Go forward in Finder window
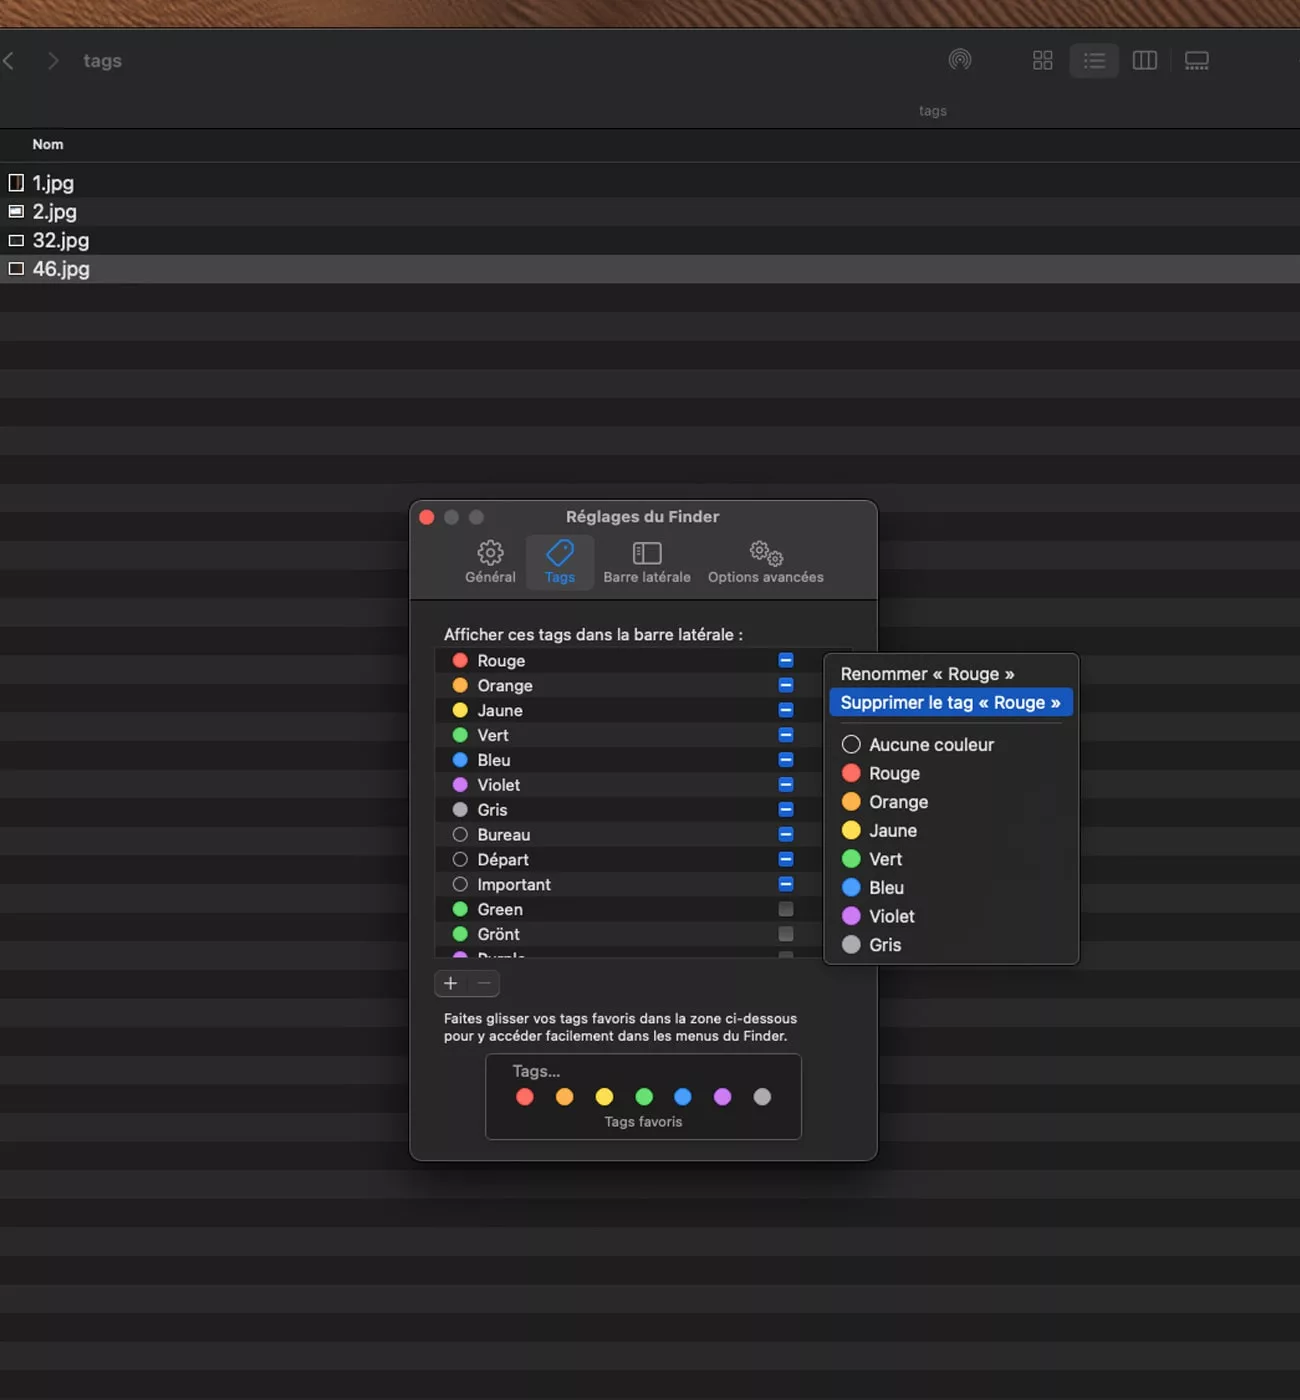Viewport: 1300px width, 1400px height. click(x=53, y=61)
